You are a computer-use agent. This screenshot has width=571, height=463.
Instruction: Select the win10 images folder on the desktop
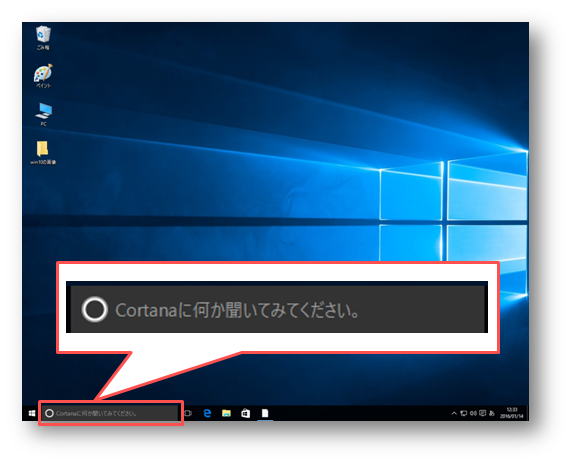(43, 153)
